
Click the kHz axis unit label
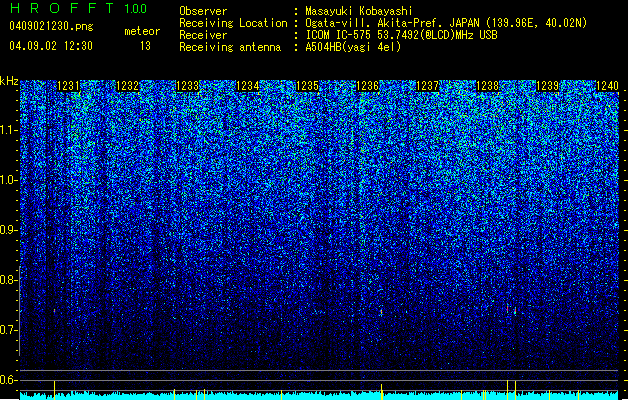(9, 81)
